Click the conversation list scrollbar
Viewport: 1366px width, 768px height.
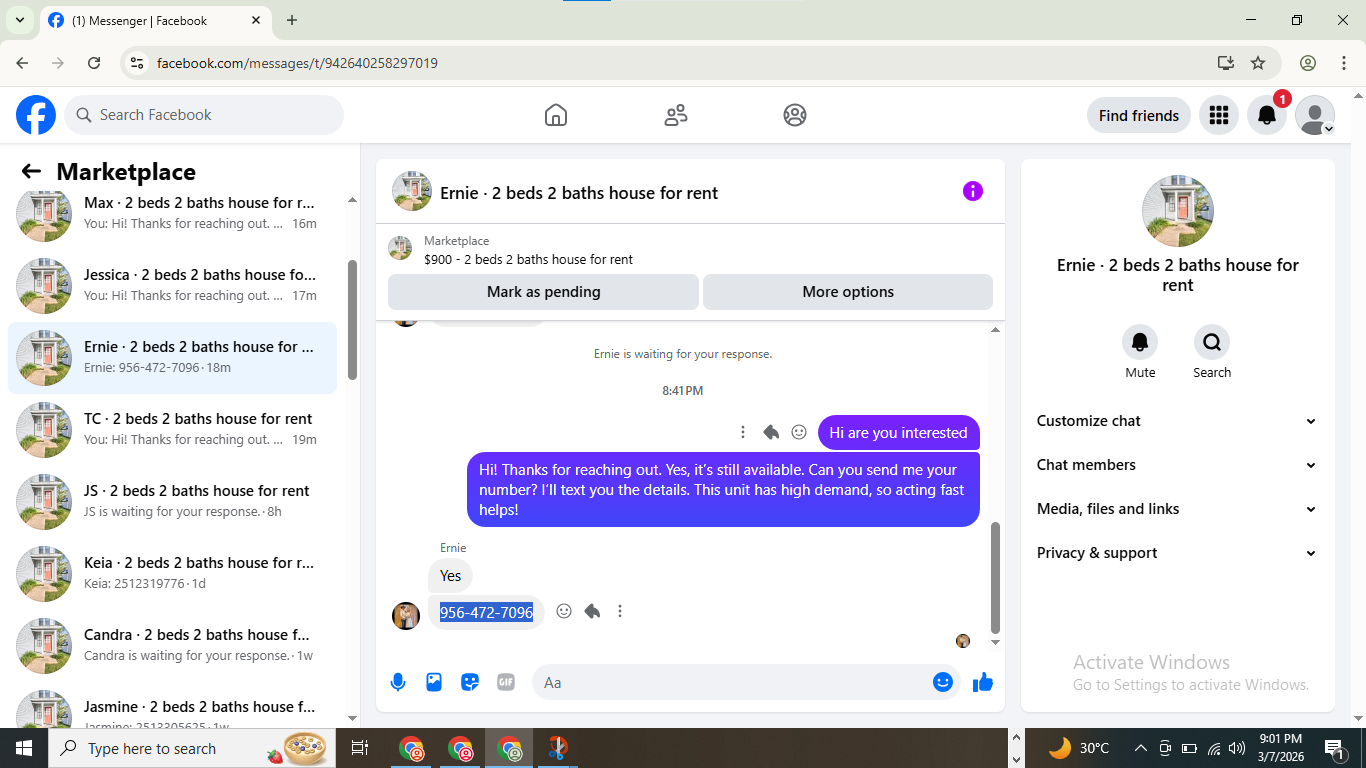click(352, 320)
